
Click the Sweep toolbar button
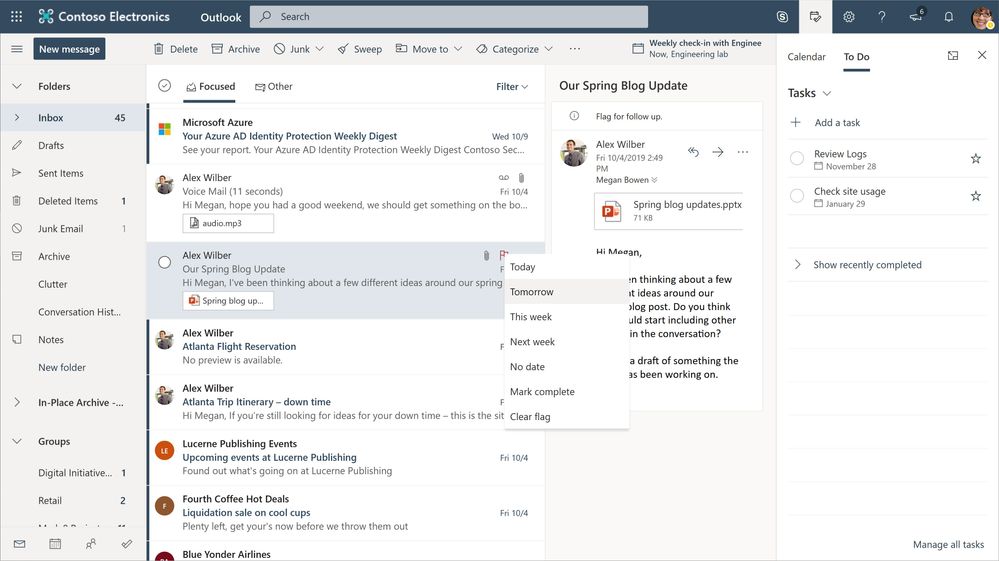pyautogui.click(x=360, y=49)
